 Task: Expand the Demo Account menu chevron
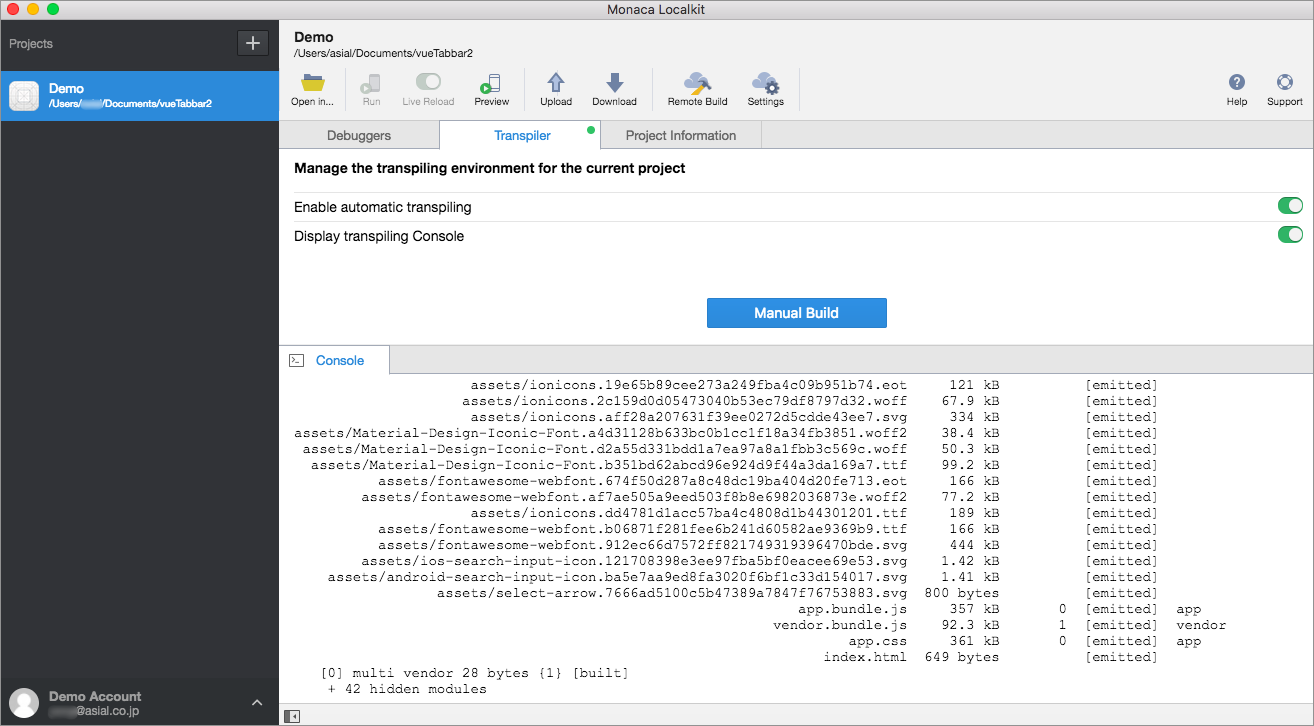(257, 703)
